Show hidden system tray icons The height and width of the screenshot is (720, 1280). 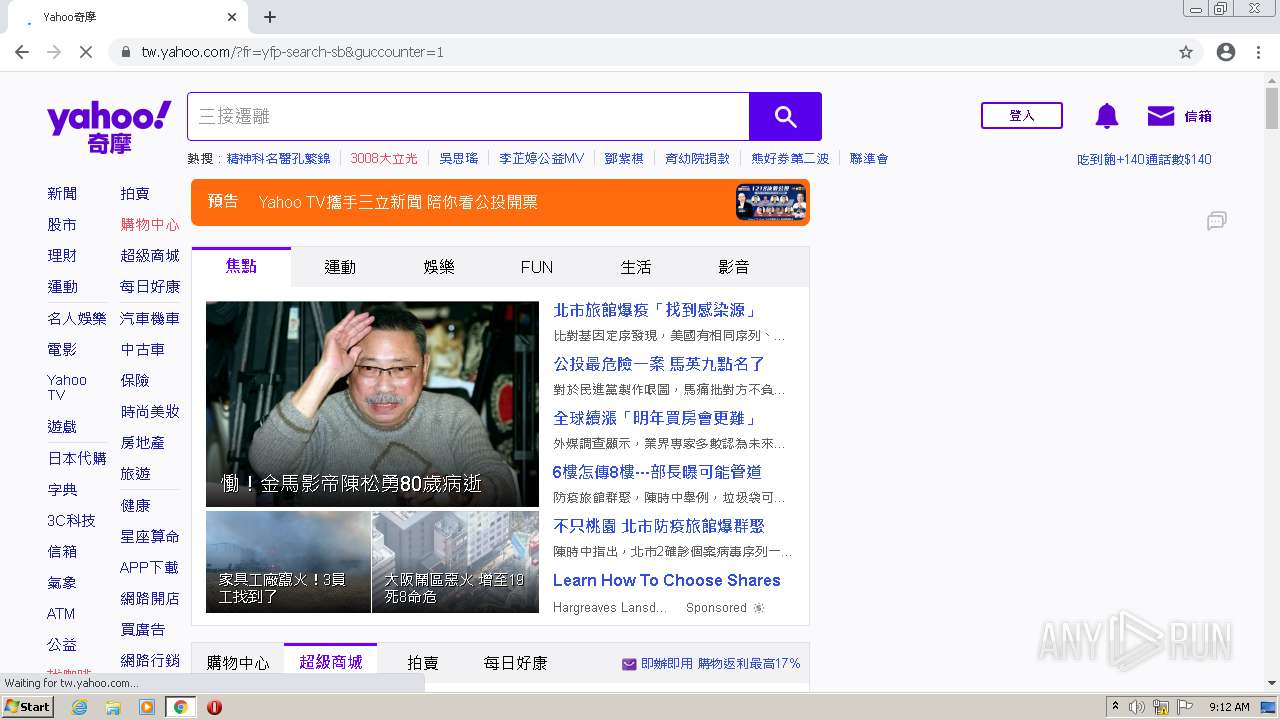coord(1115,707)
